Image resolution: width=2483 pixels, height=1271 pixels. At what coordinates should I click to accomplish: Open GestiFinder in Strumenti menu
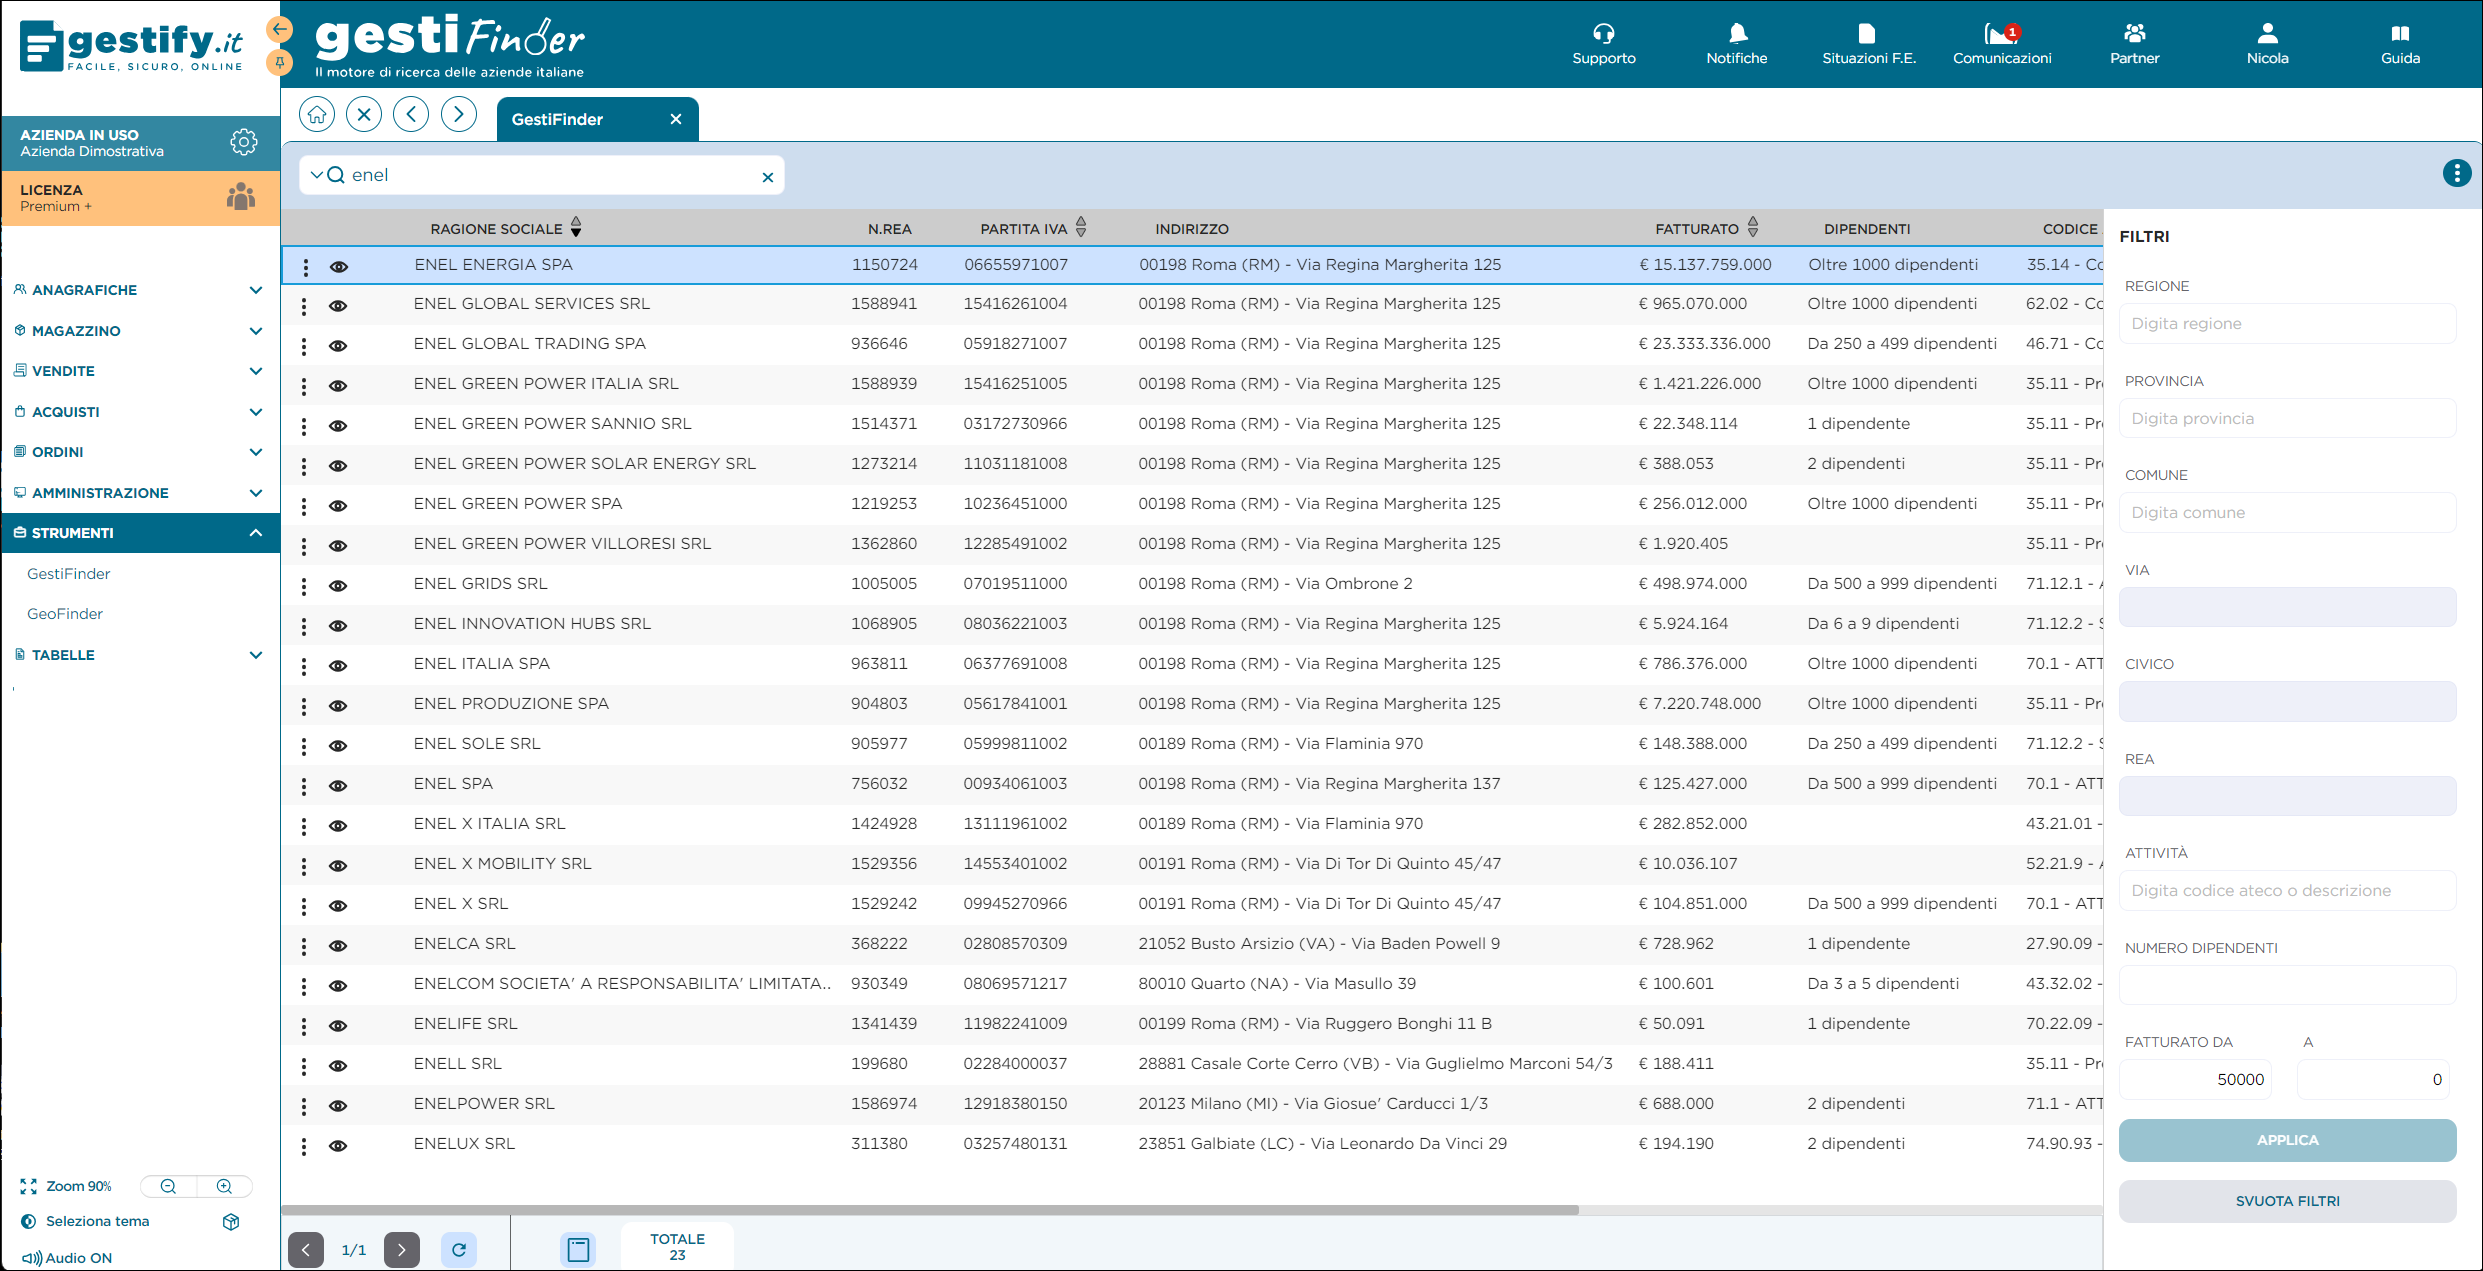click(69, 574)
